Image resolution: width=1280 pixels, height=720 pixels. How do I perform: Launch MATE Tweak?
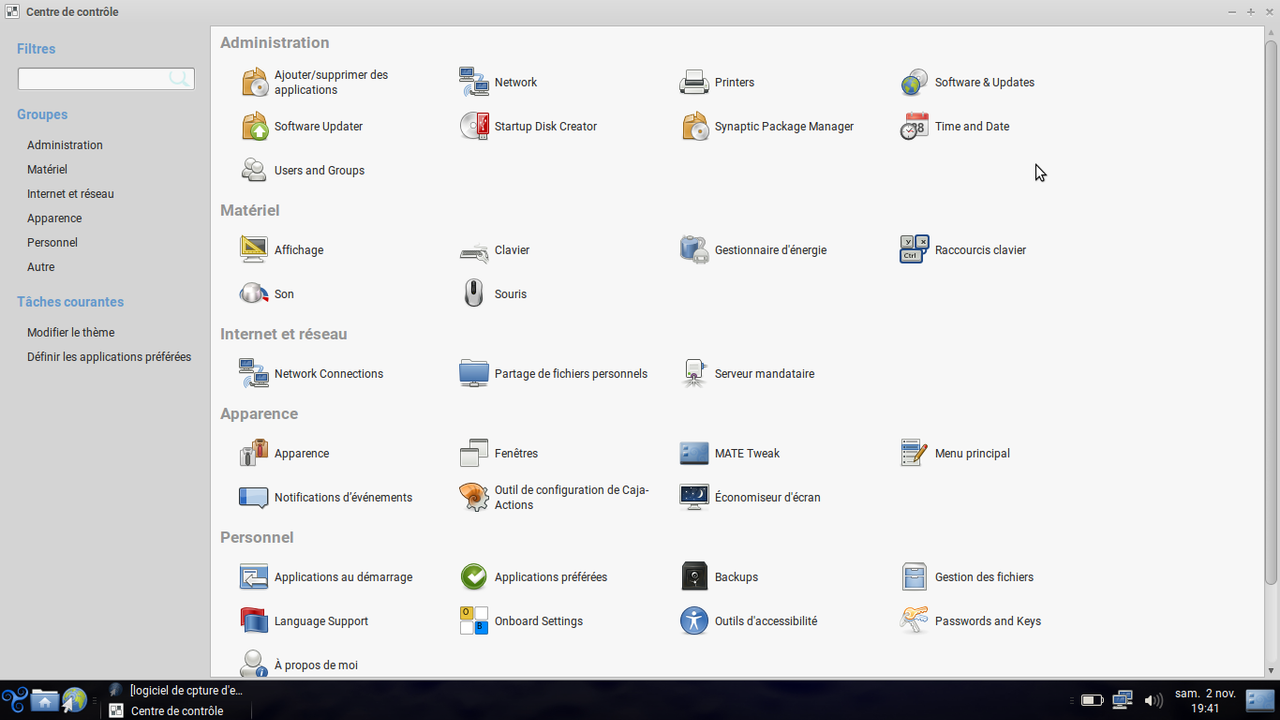click(730, 454)
